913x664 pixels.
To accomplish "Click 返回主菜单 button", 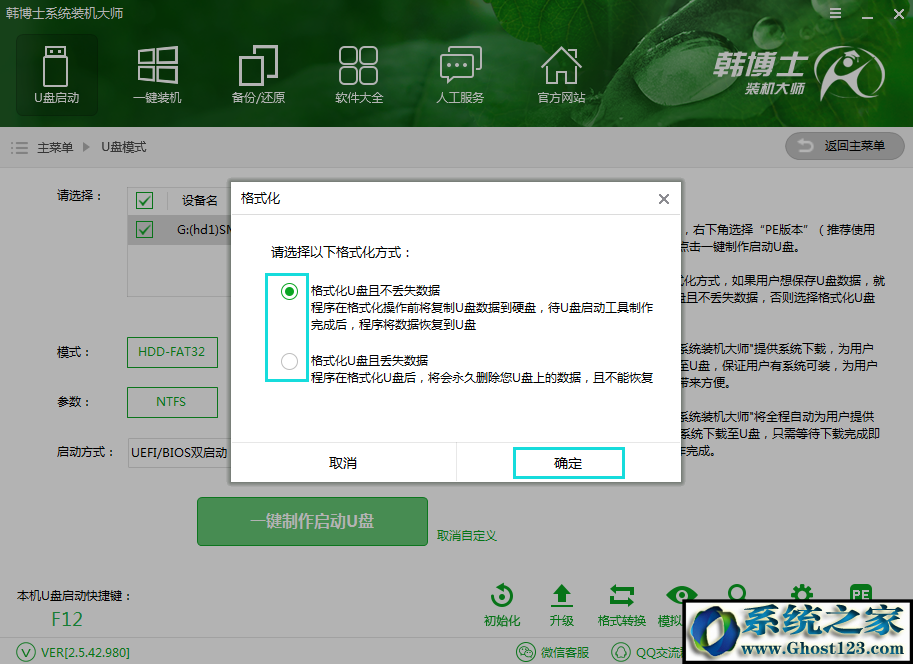I will point(845,146).
